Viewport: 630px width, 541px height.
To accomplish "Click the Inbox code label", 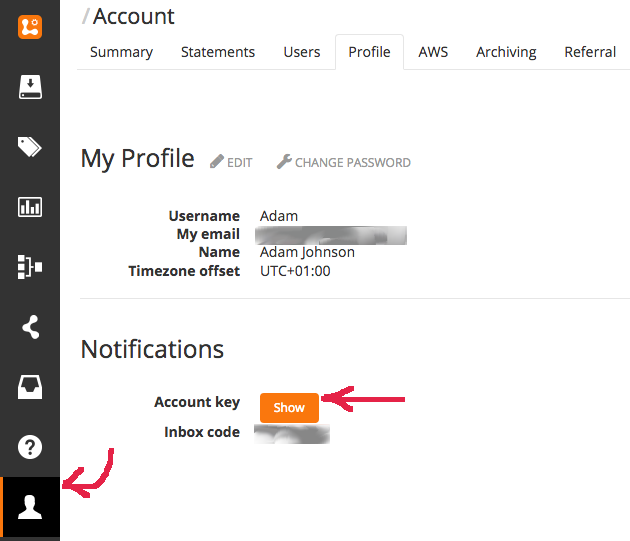I will (x=202, y=432).
